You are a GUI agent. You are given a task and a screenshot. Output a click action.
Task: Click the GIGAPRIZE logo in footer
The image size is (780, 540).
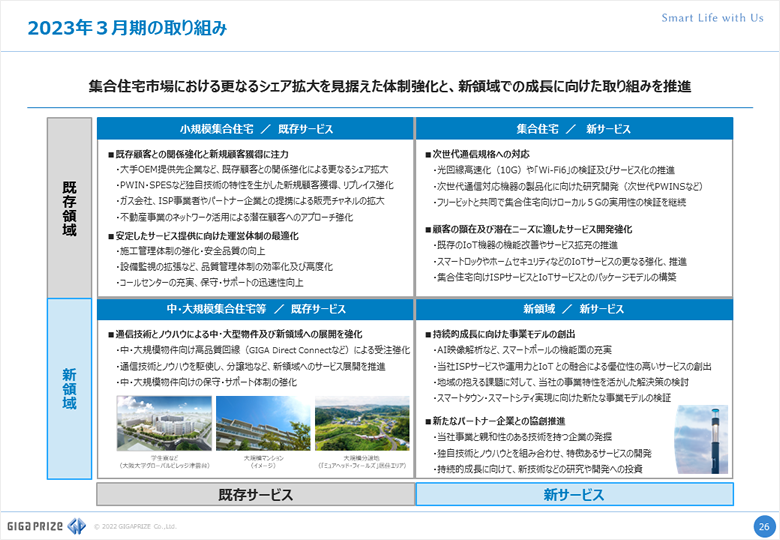point(43,526)
